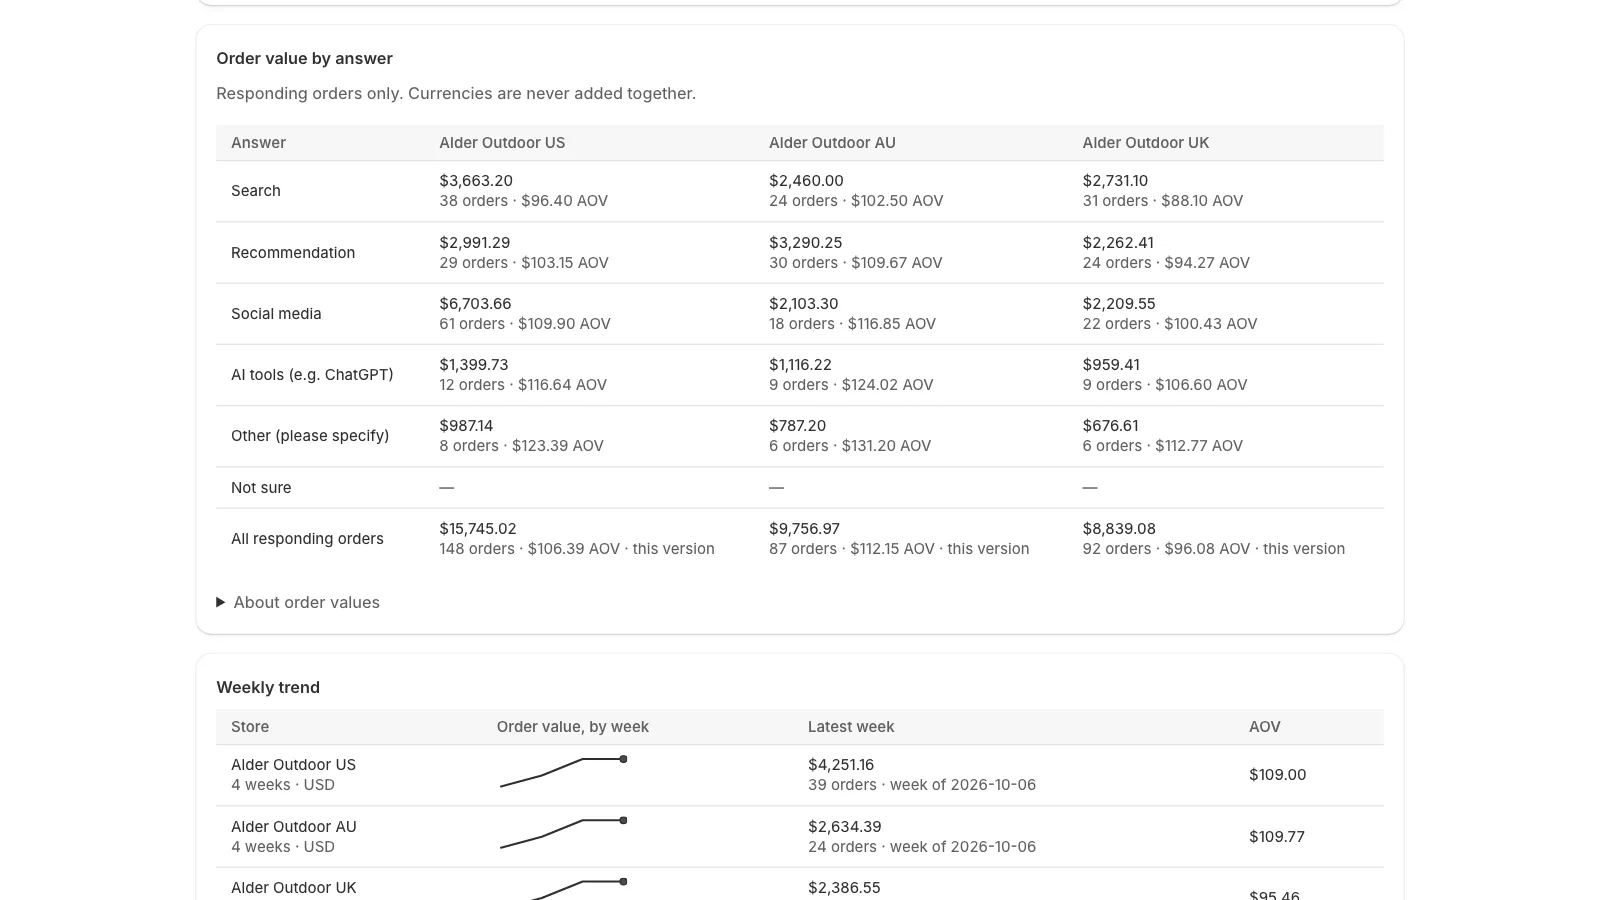Select the Recommendation answer row label
Screen dimensions: 1600x900
pos(293,253)
